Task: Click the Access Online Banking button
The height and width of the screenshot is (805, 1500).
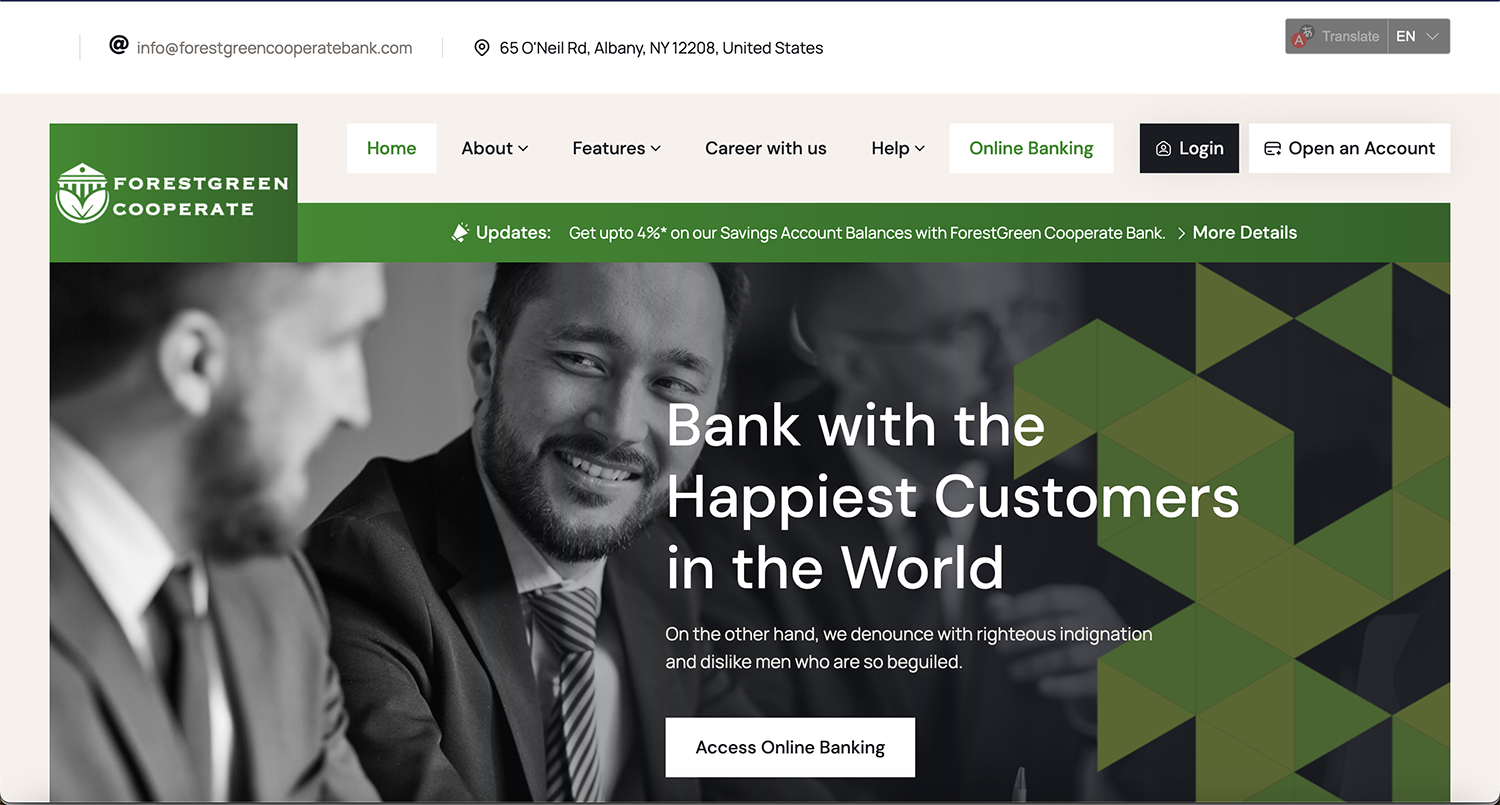Action: coord(790,747)
